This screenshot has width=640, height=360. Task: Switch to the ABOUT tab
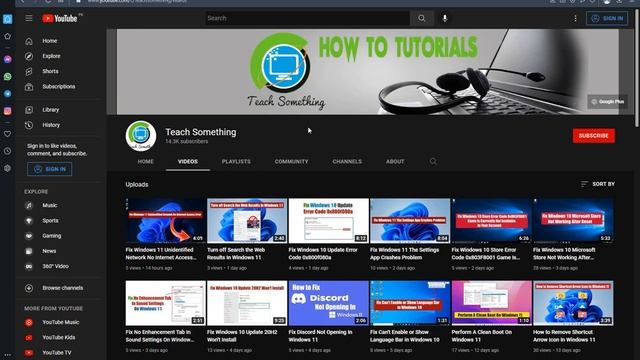395,162
